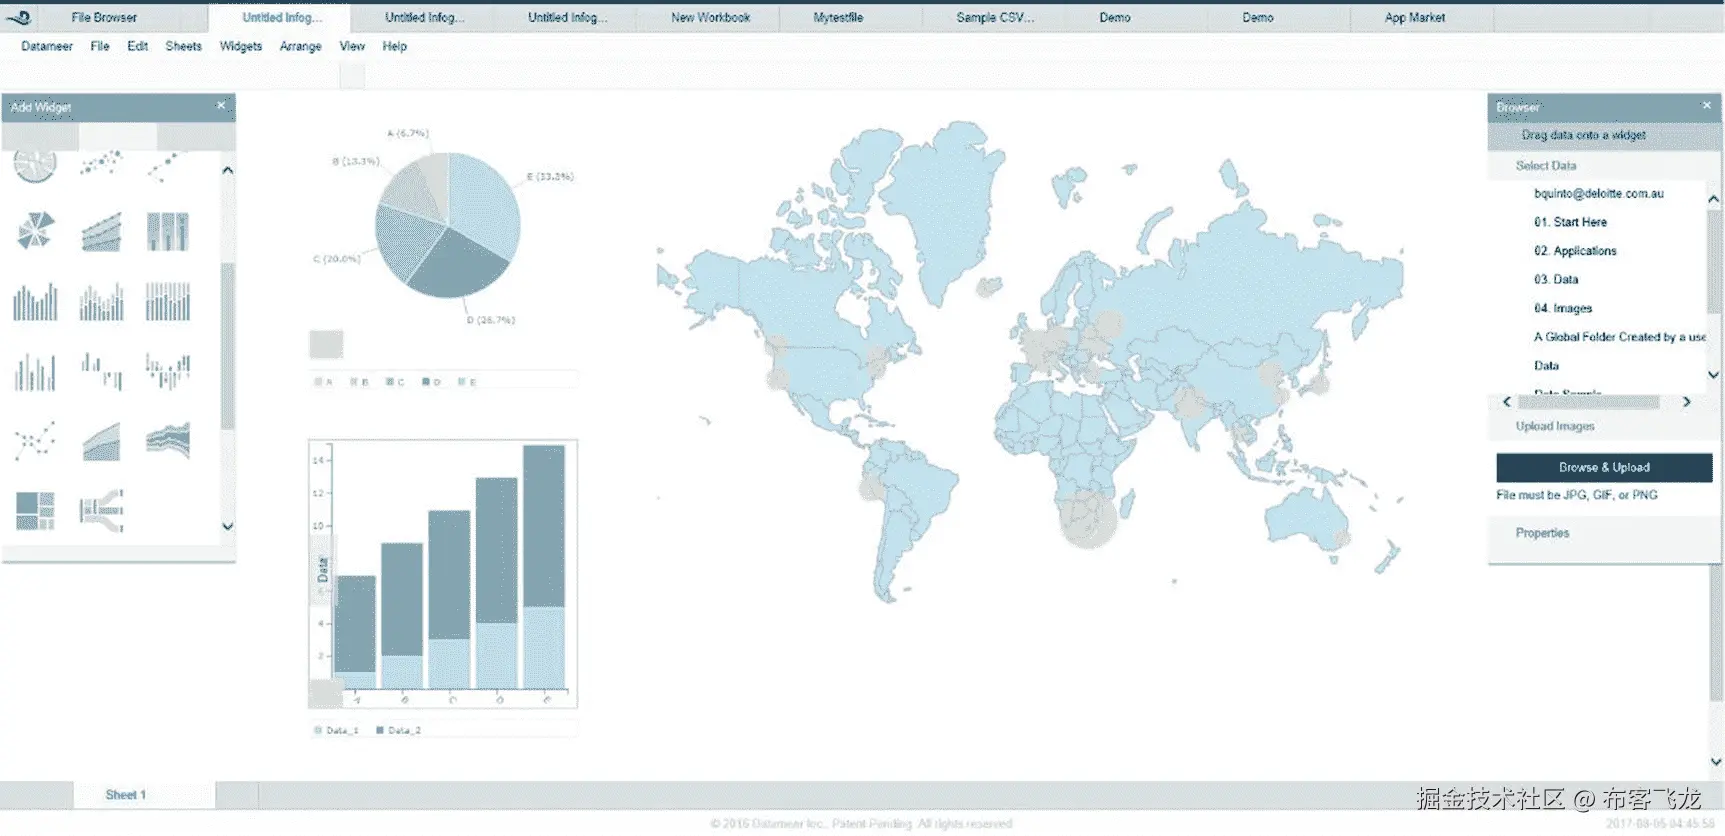Viewport: 1725px width, 836px height.
Task: Close the Browser panel
Action: tap(1706, 105)
